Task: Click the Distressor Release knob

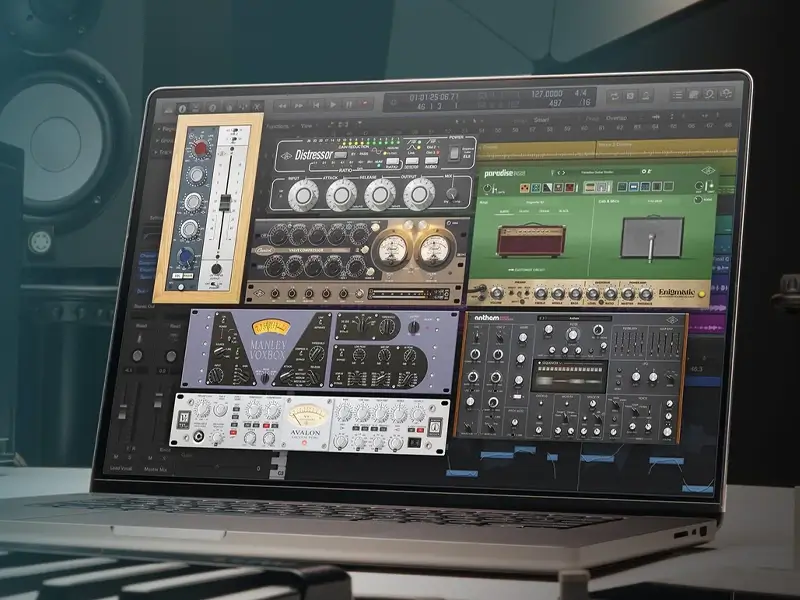Action: (380, 194)
